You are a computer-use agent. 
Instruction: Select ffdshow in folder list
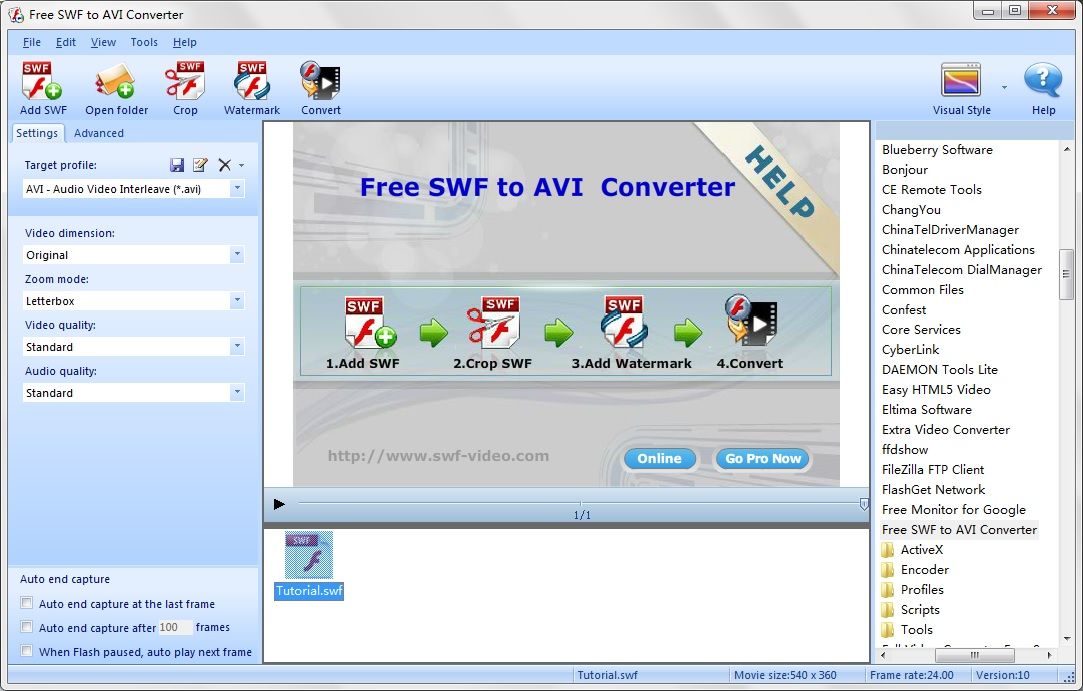click(905, 450)
